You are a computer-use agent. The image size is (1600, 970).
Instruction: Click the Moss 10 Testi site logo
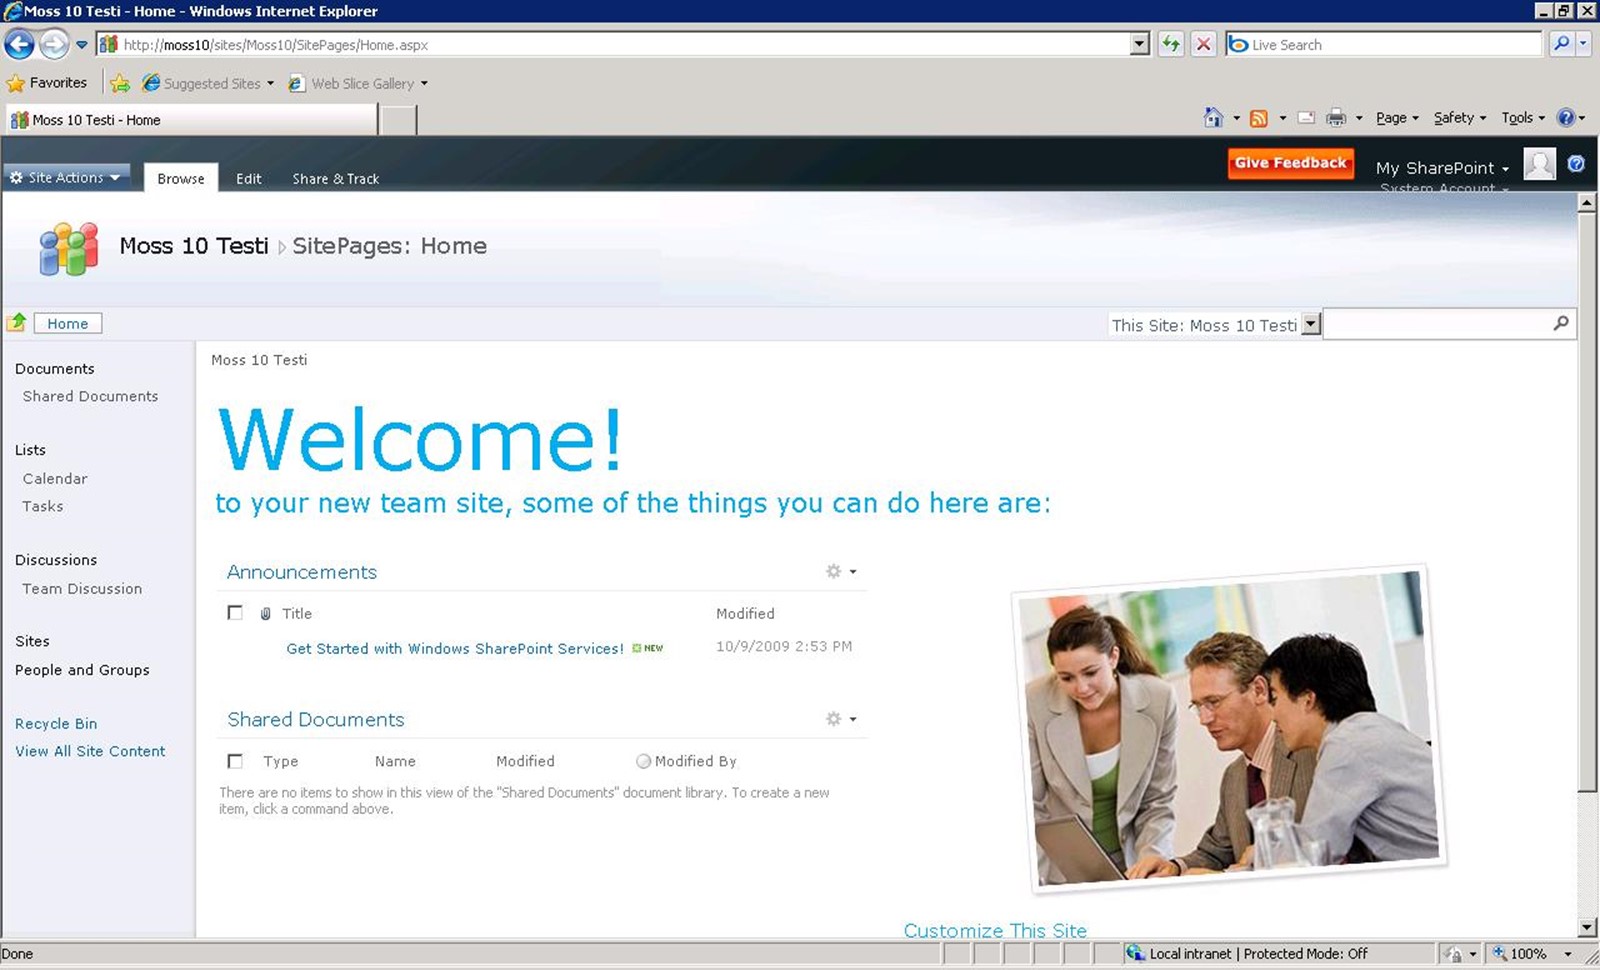[68, 248]
